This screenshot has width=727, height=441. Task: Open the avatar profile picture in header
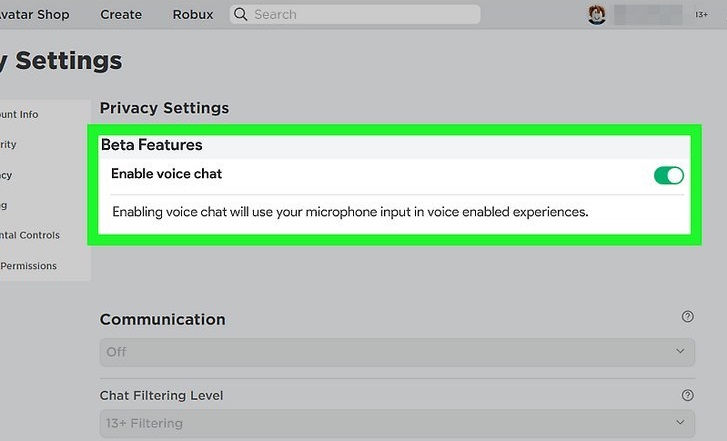(x=598, y=15)
